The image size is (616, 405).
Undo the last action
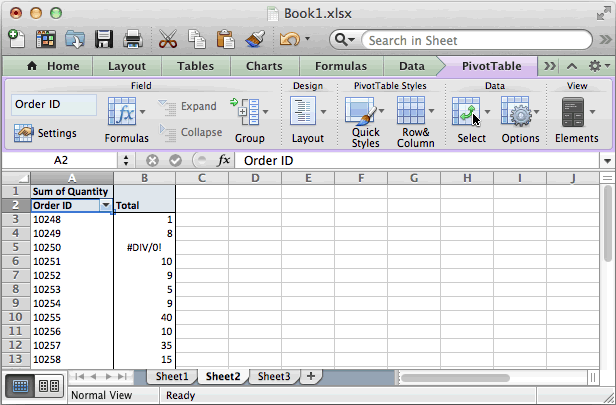(x=290, y=39)
